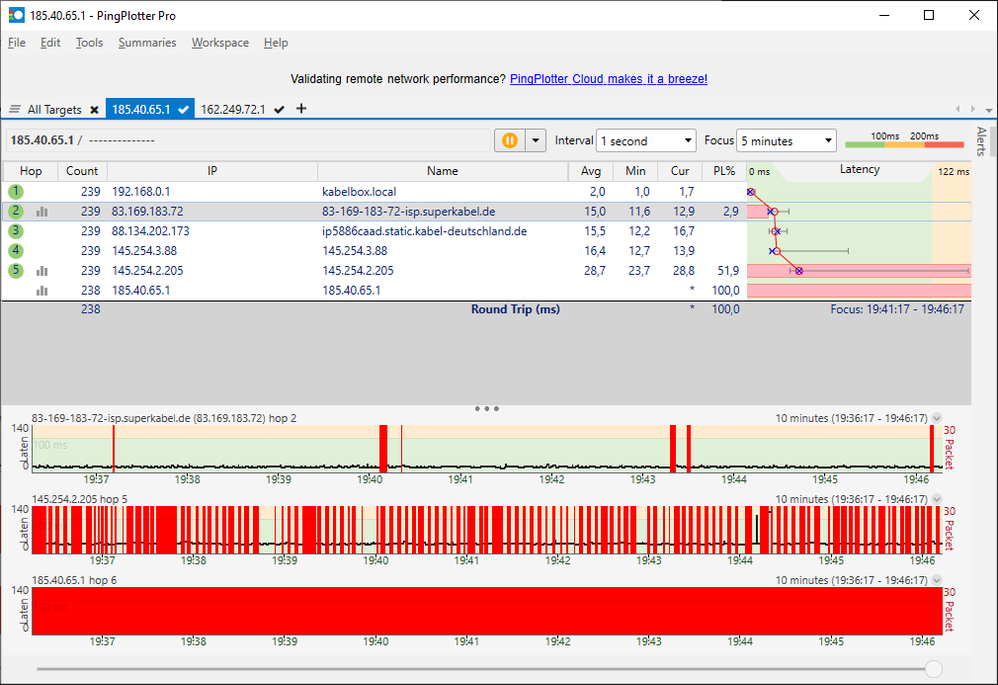Image resolution: width=998 pixels, height=685 pixels.
Task: Click hop 4 green circle icon
Action: 16,250
